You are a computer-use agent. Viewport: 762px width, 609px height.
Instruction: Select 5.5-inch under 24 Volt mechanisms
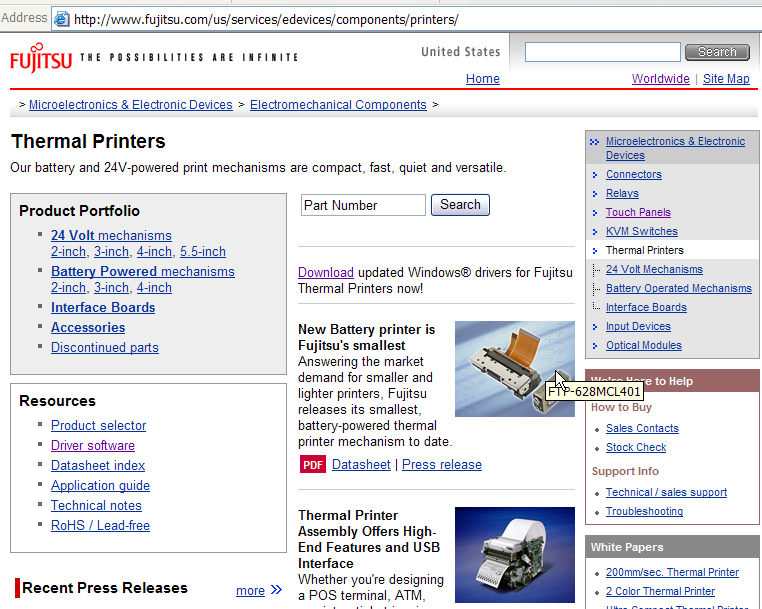click(203, 251)
